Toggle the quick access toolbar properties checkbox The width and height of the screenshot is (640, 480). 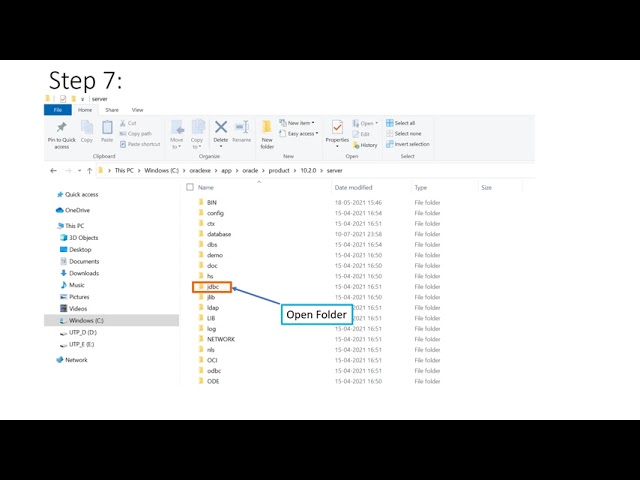(x=63, y=99)
